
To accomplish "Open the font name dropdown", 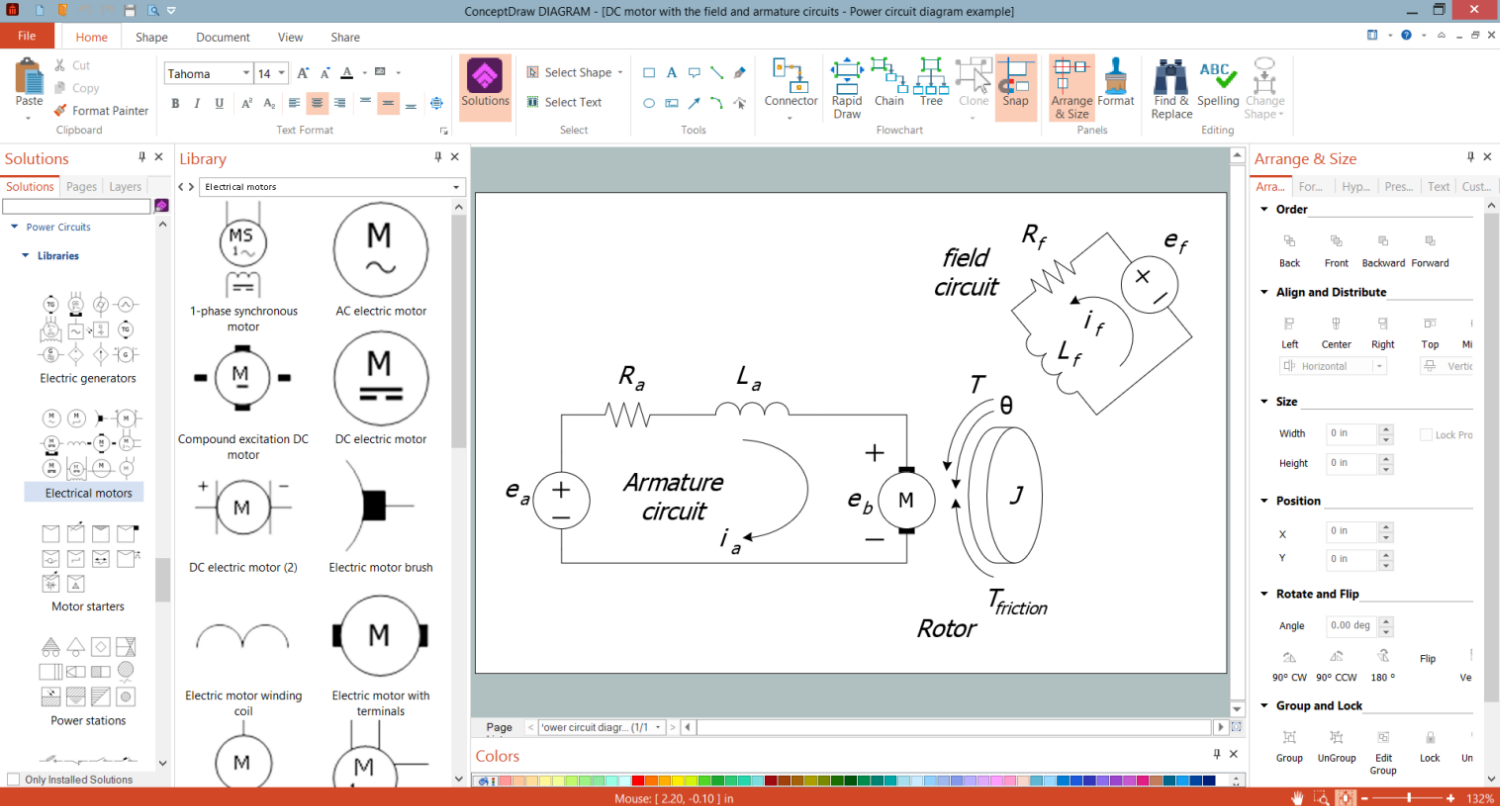I will pos(245,74).
